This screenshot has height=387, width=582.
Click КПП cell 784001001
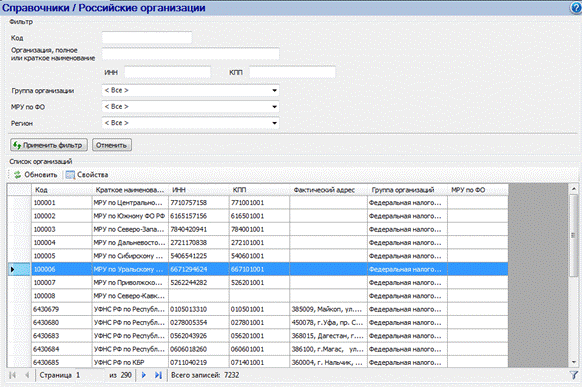(259, 229)
